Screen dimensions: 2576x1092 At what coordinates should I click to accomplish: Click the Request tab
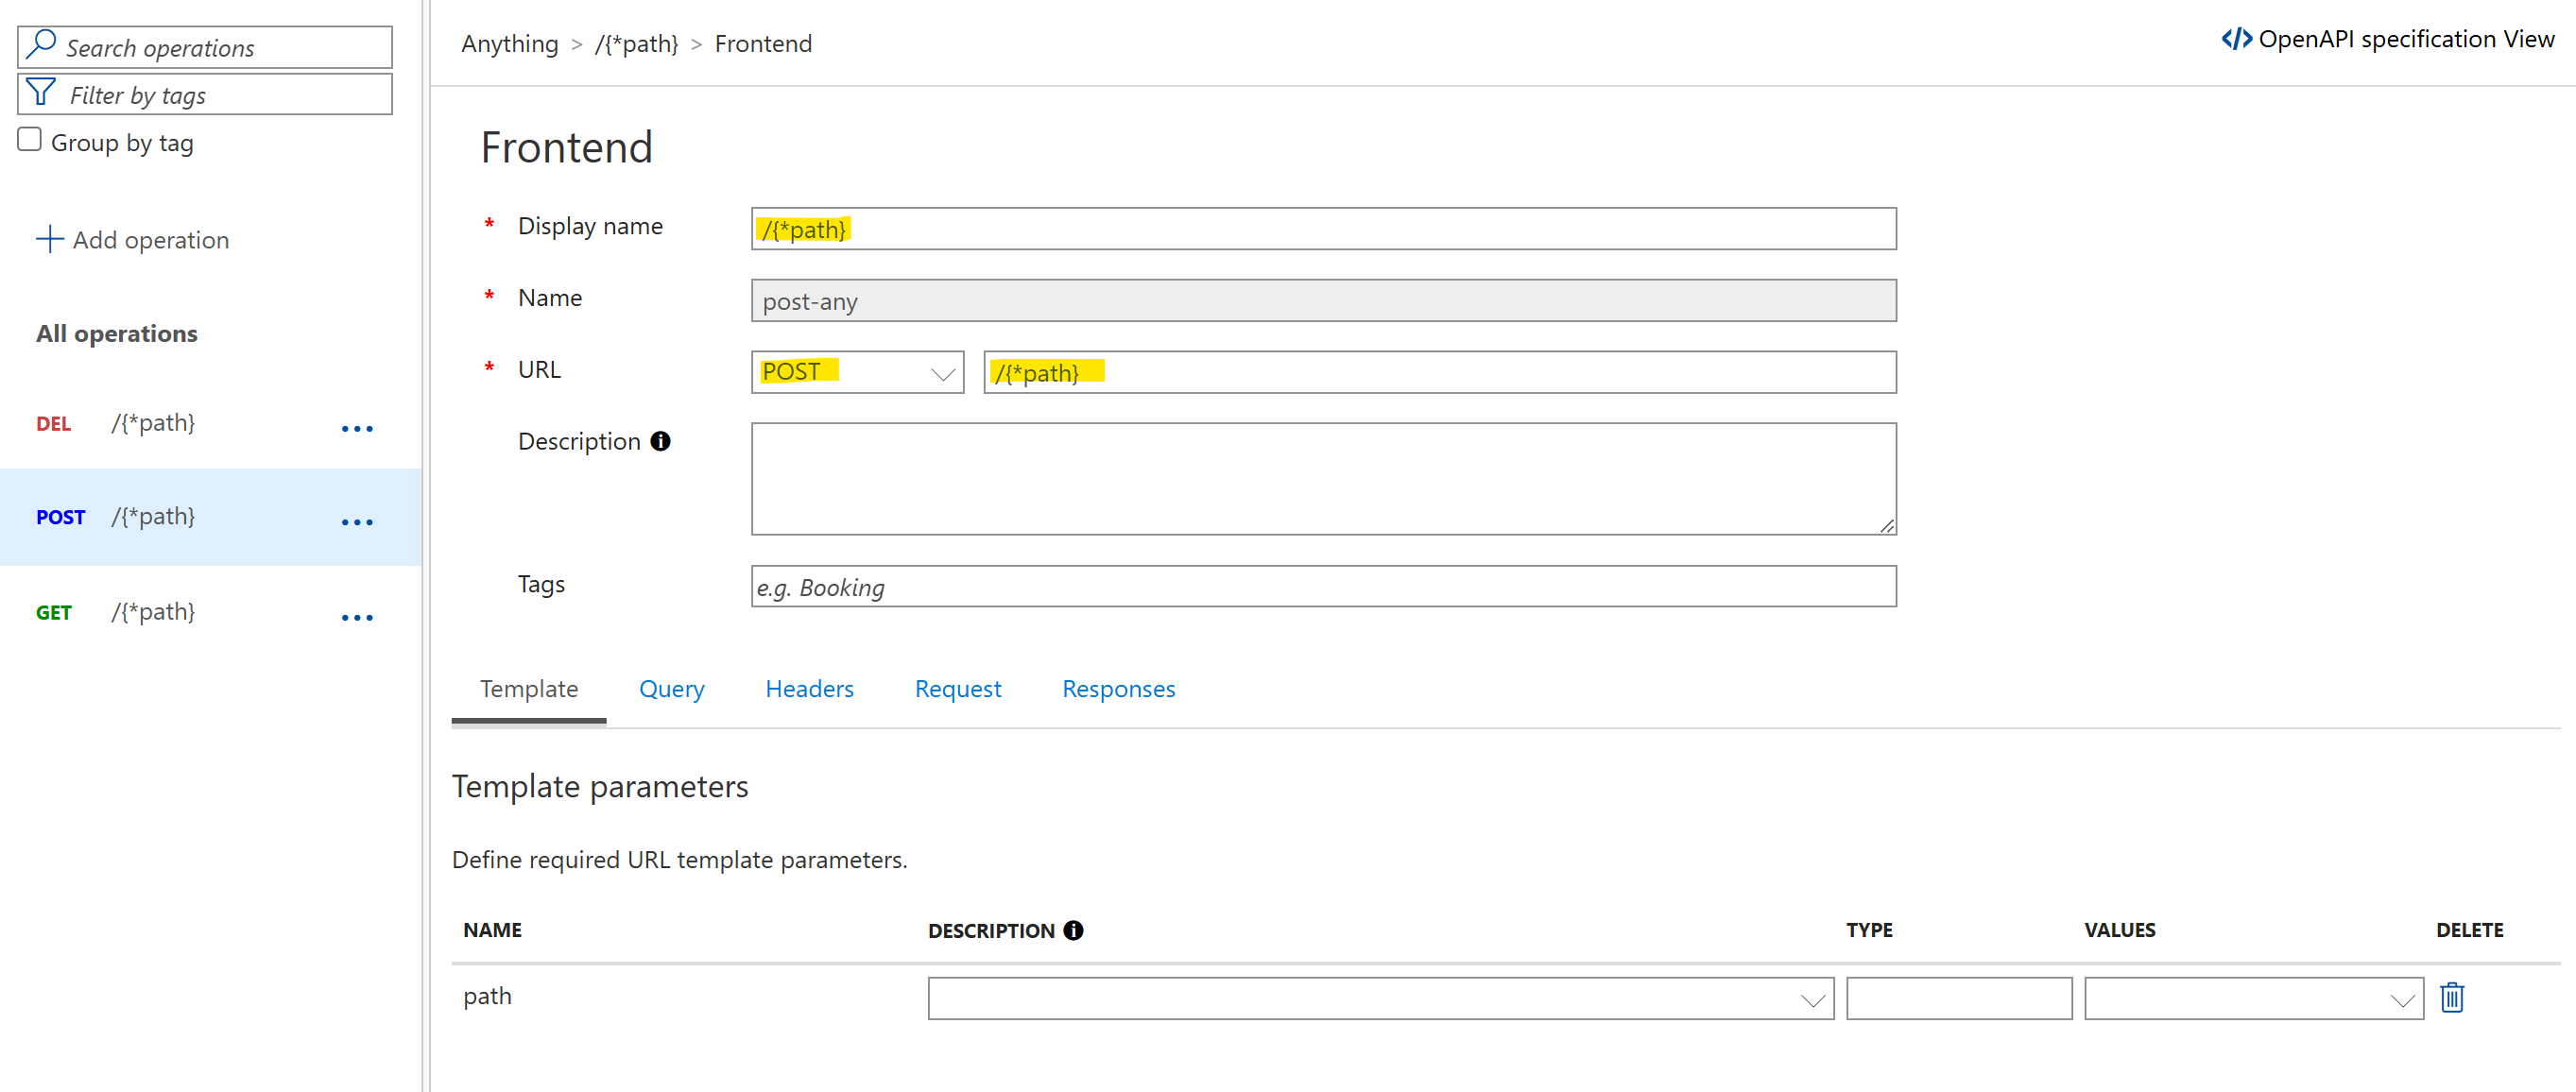pyautogui.click(x=956, y=688)
